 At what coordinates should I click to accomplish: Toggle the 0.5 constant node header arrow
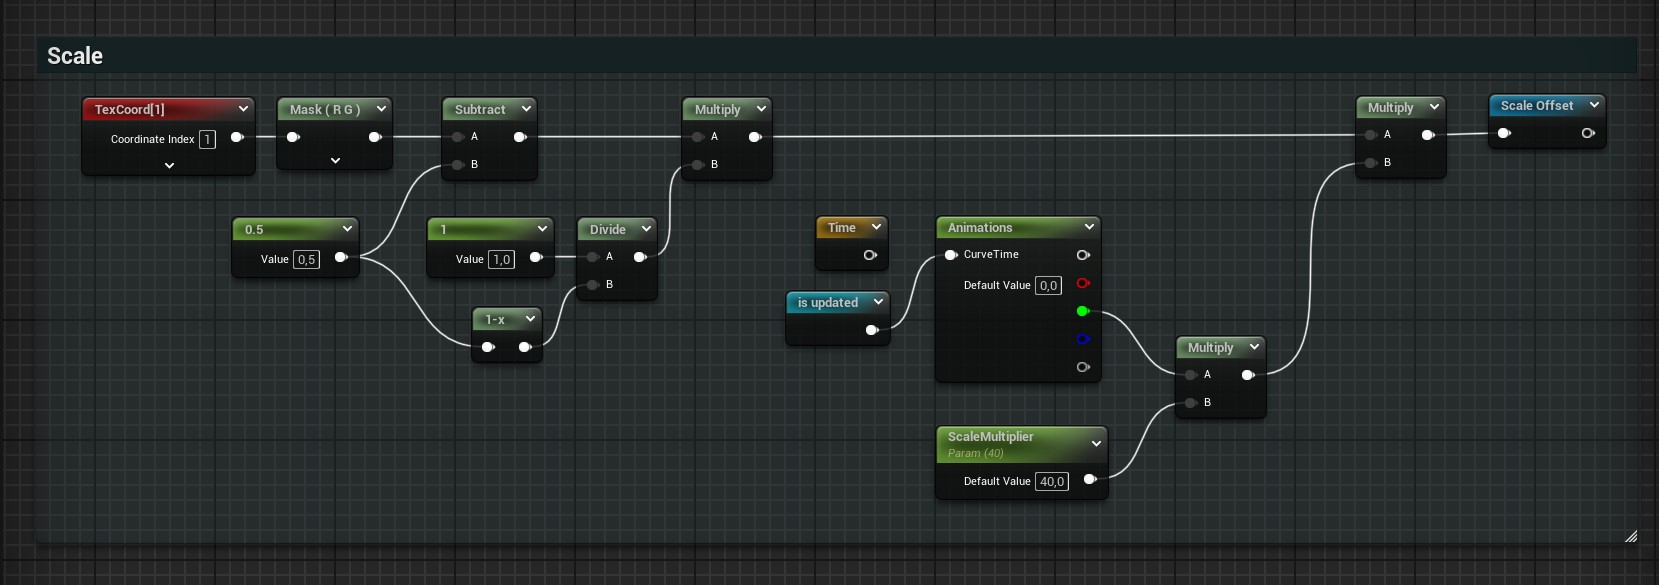(347, 229)
